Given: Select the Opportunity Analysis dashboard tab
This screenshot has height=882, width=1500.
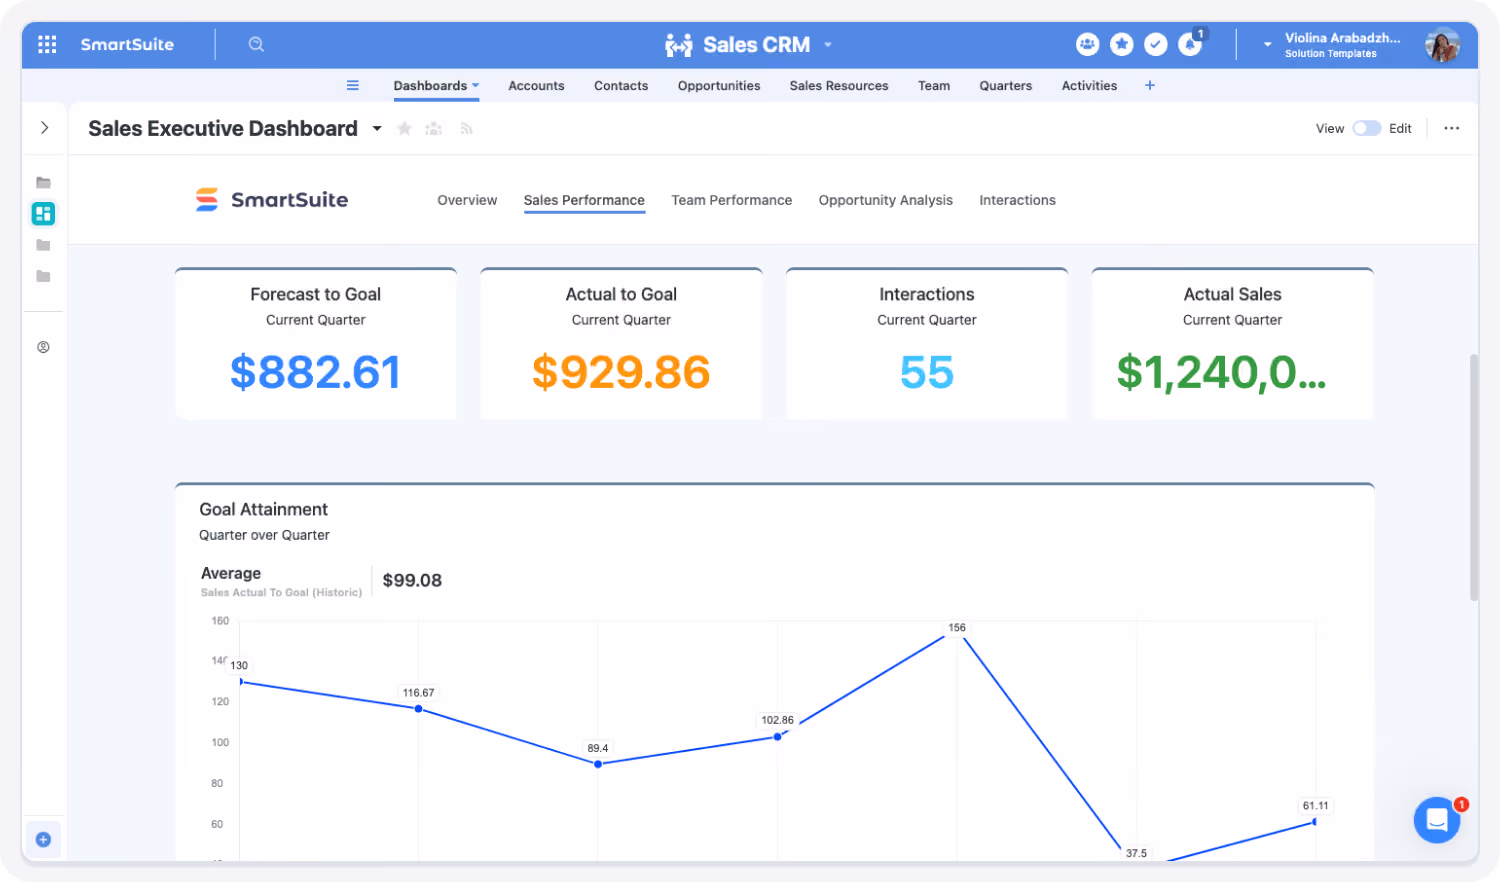Looking at the screenshot, I should [x=886, y=200].
